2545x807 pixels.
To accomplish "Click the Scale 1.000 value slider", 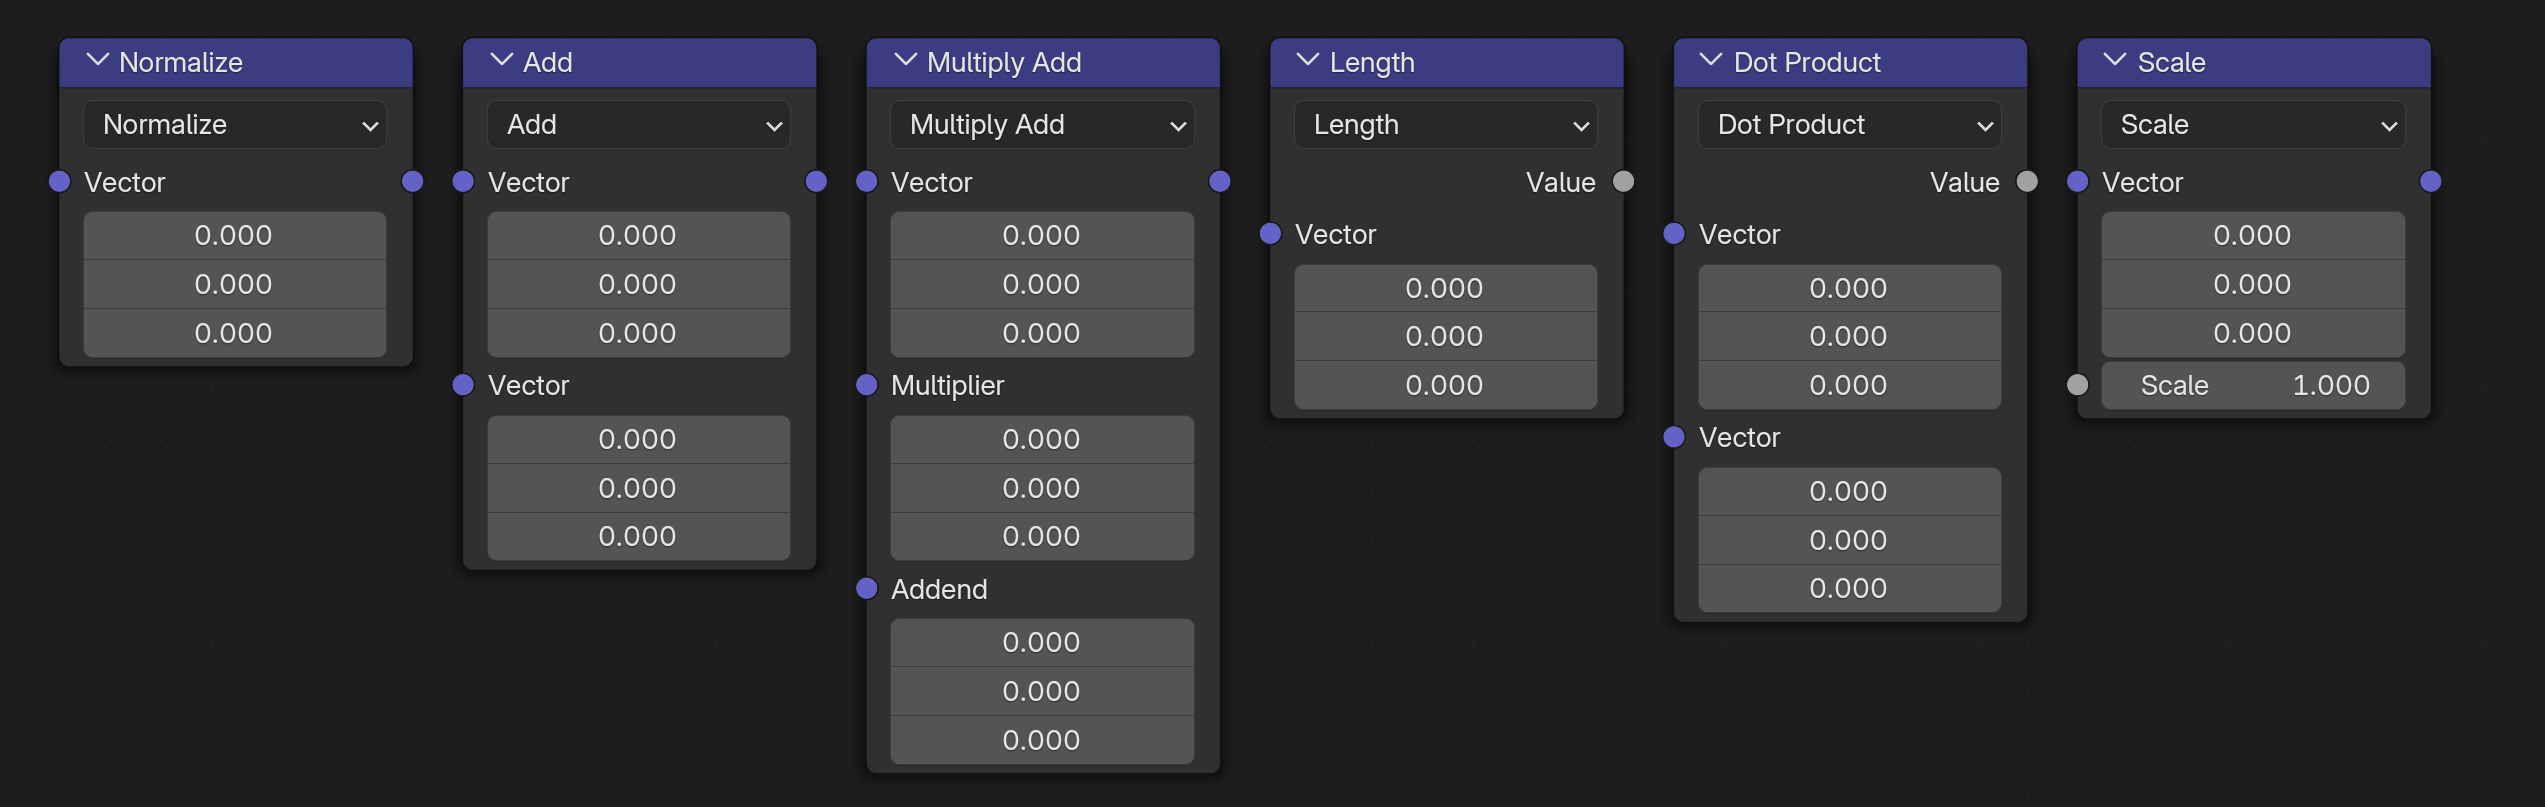I will pos(2253,385).
